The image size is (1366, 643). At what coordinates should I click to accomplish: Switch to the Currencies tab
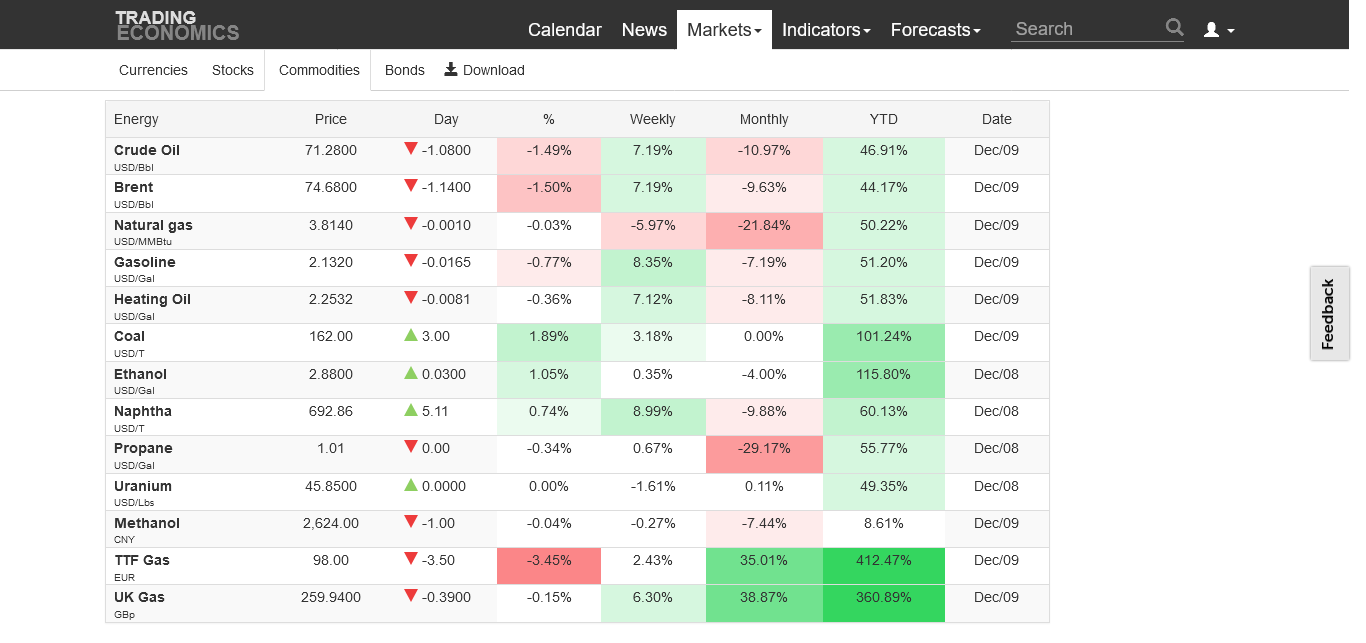pyautogui.click(x=153, y=70)
